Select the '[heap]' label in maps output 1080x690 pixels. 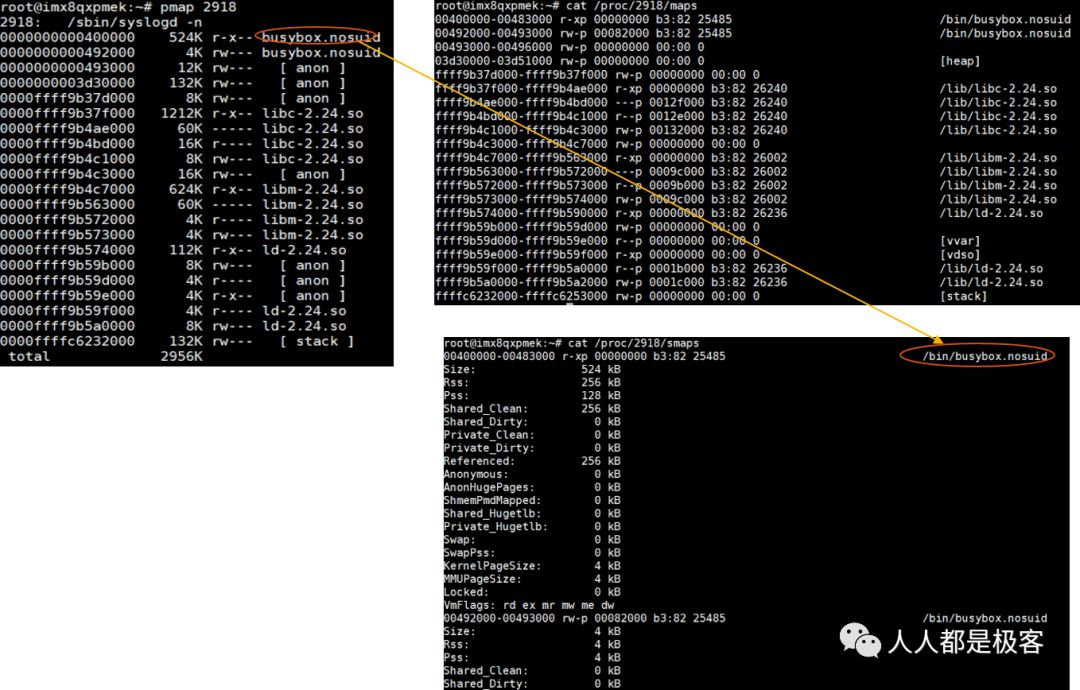tap(959, 61)
